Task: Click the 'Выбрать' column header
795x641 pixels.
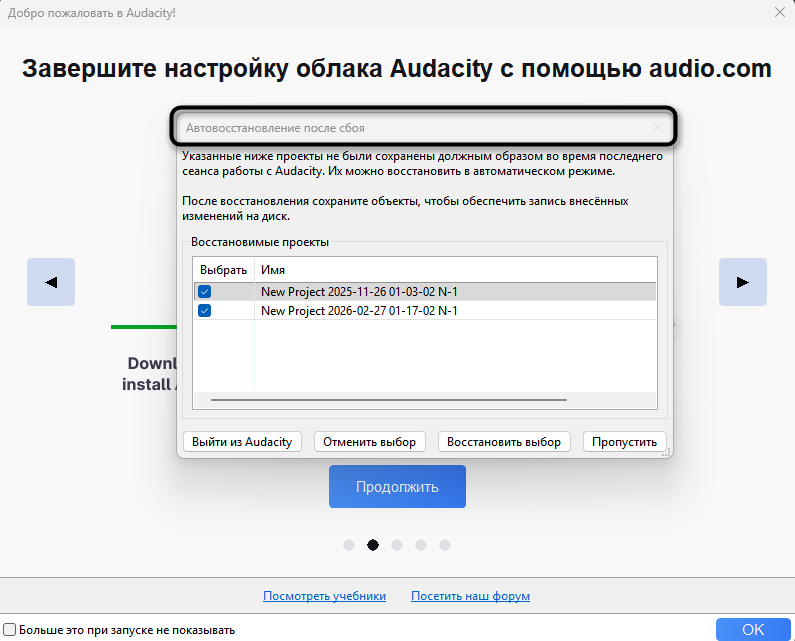Action: 224,270
